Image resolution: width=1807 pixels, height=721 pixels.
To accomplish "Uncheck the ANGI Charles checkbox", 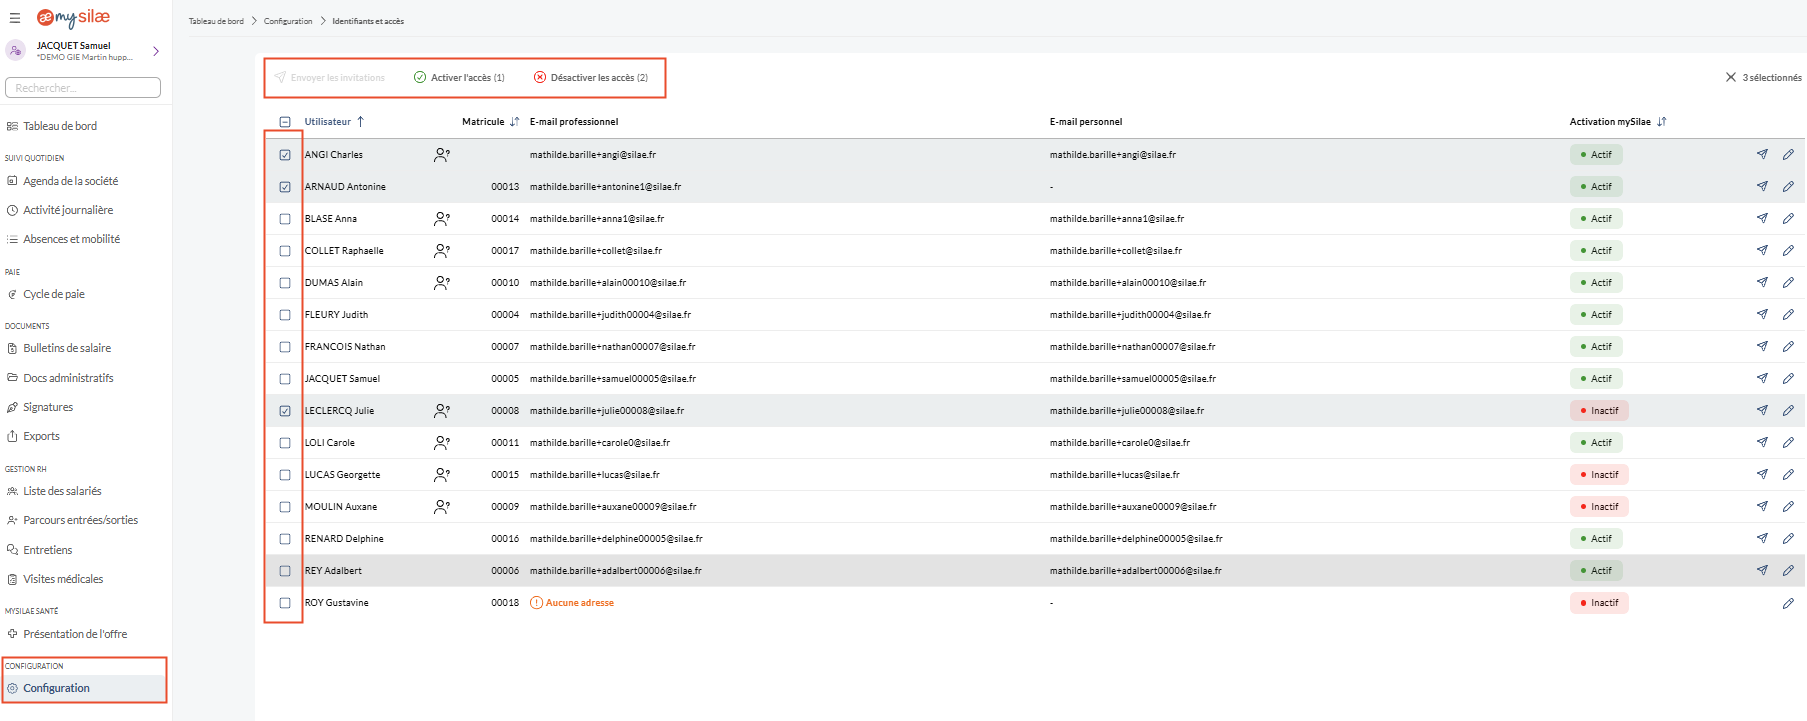I will (x=285, y=155).
